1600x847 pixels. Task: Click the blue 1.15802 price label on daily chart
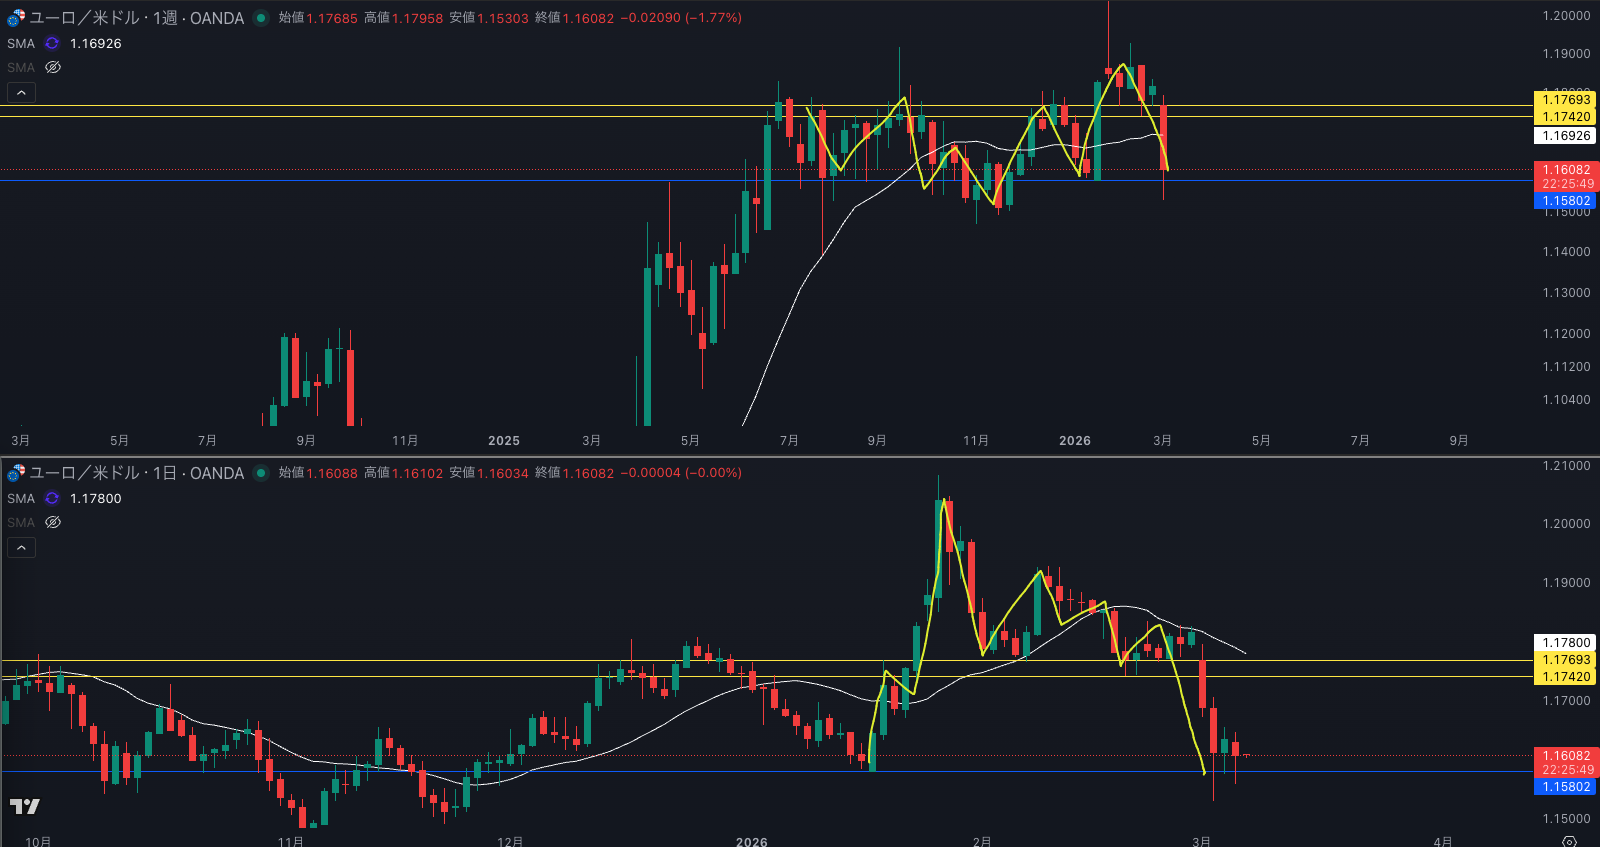pyautogui.click(x=1565, y=787)
